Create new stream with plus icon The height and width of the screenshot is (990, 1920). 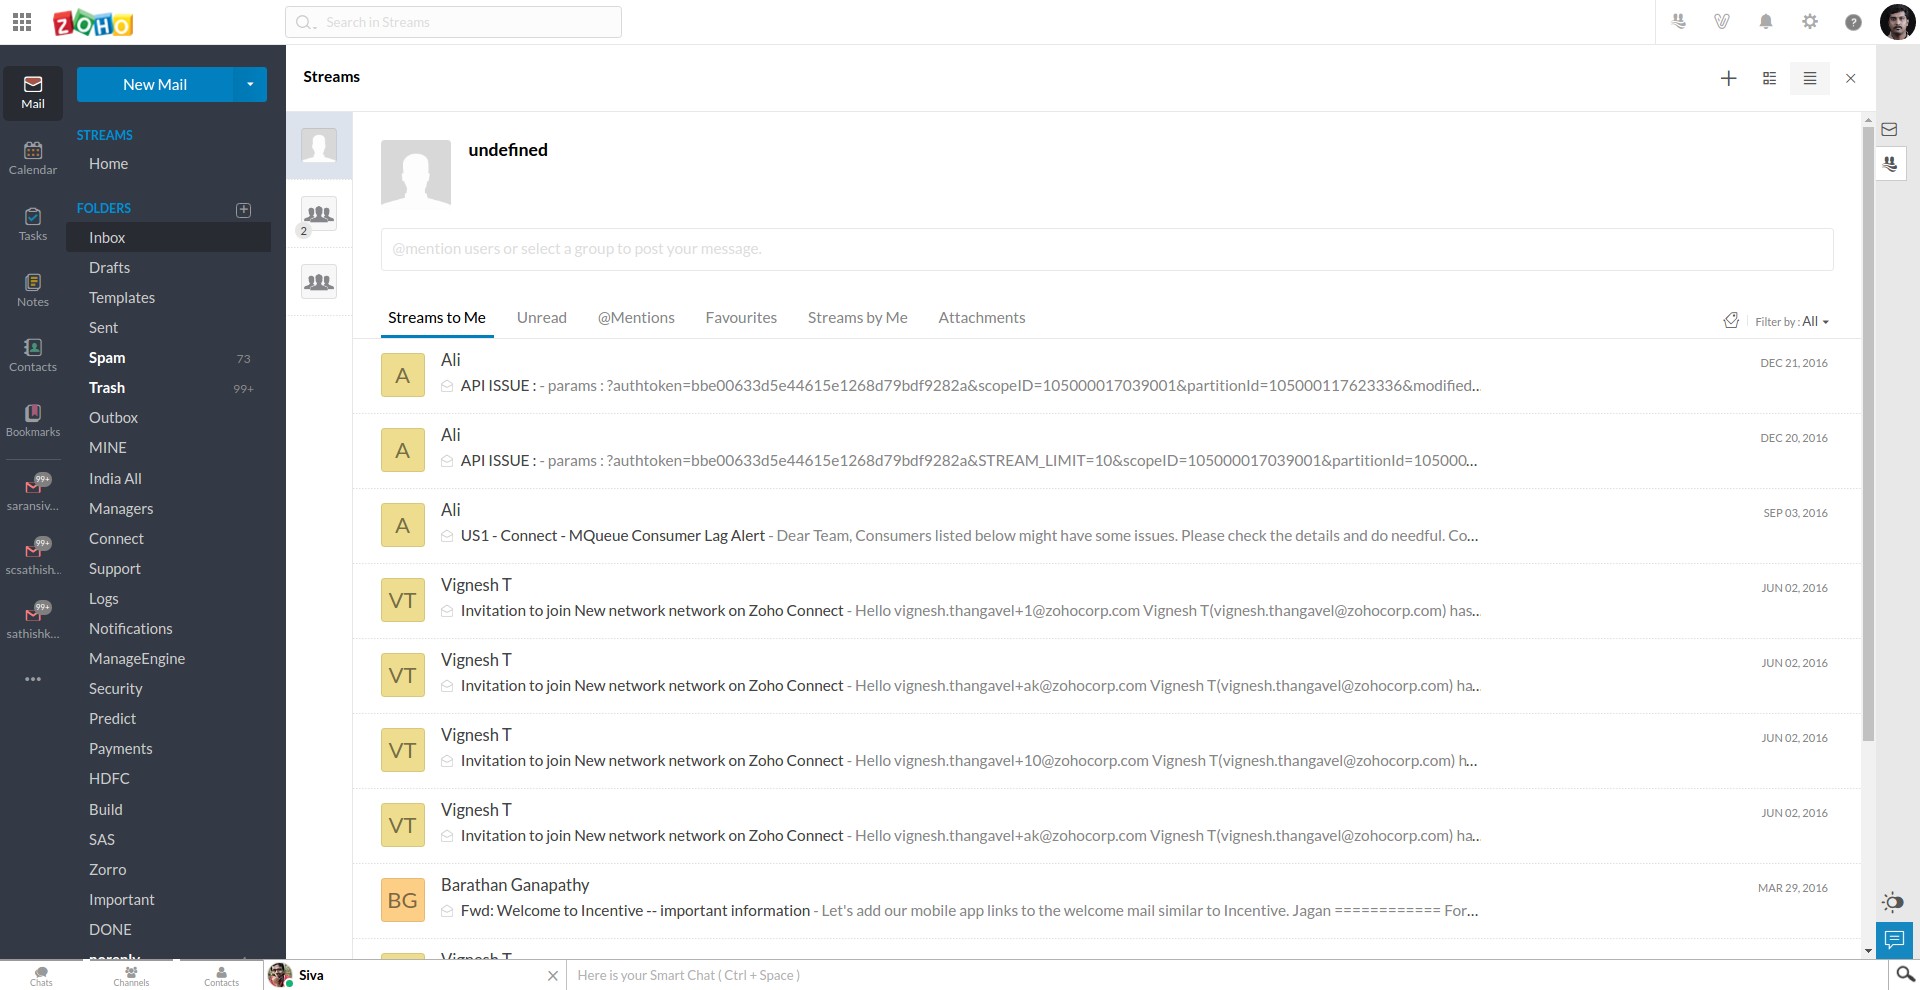(x=1728, y=78)
